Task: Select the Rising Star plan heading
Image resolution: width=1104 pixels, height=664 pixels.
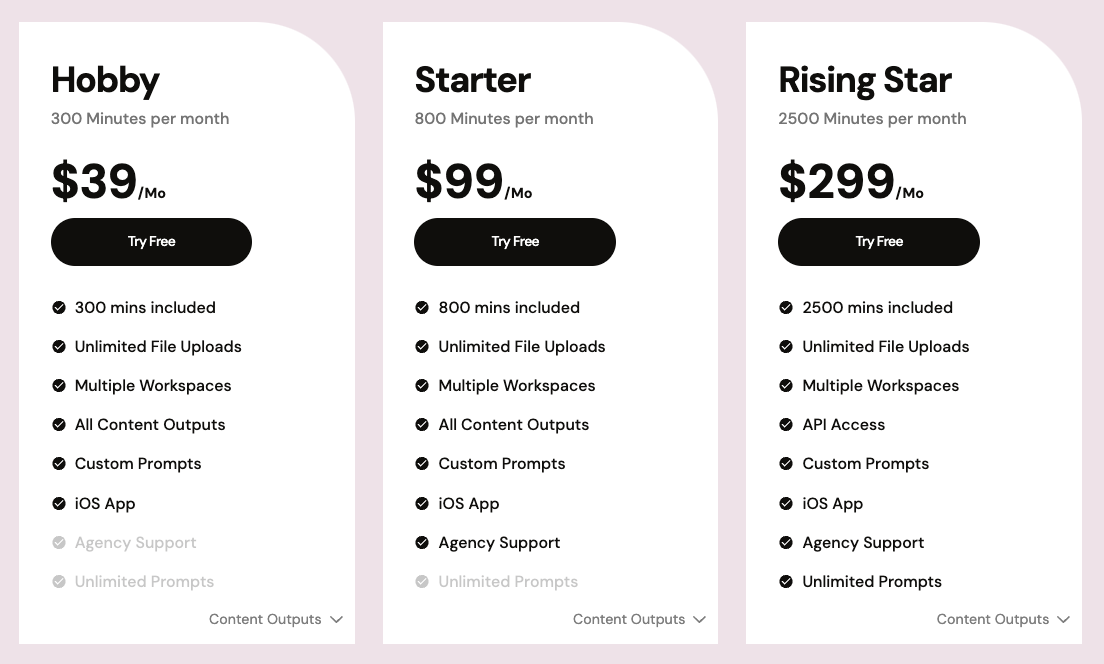Action: (865, 81)
